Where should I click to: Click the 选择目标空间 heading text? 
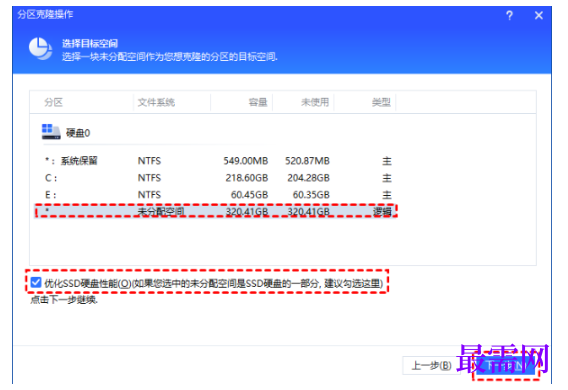click(x=90, y=44)
